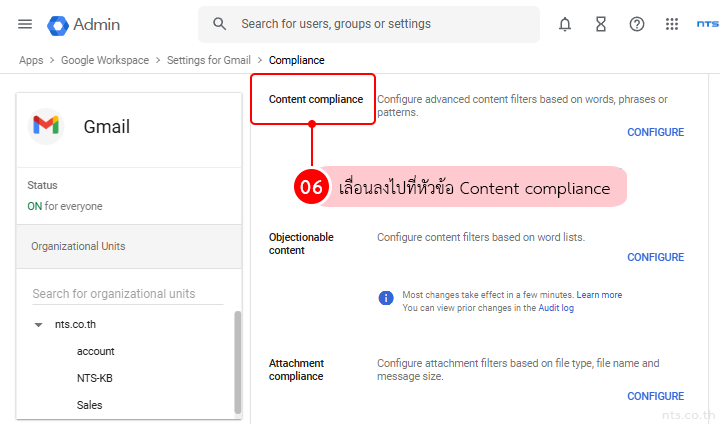The image size is (720, 424).
Task: Go to Settings for Gmail breadcrumb
Action: point(208,60)
